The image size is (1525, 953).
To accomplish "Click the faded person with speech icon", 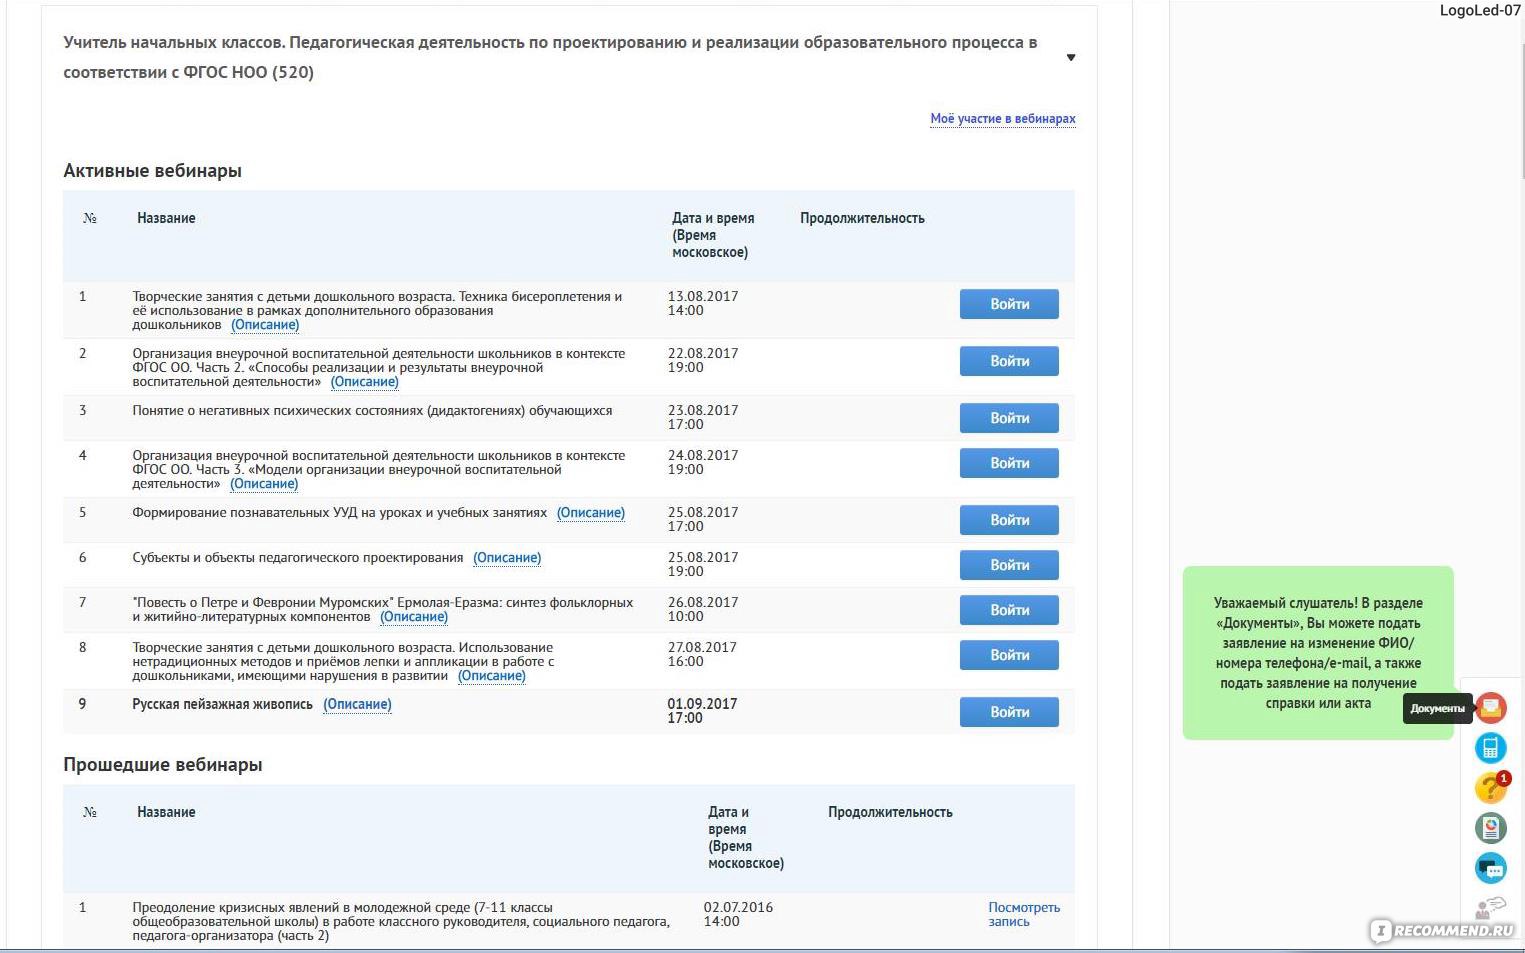I will tap(1491, 907).
